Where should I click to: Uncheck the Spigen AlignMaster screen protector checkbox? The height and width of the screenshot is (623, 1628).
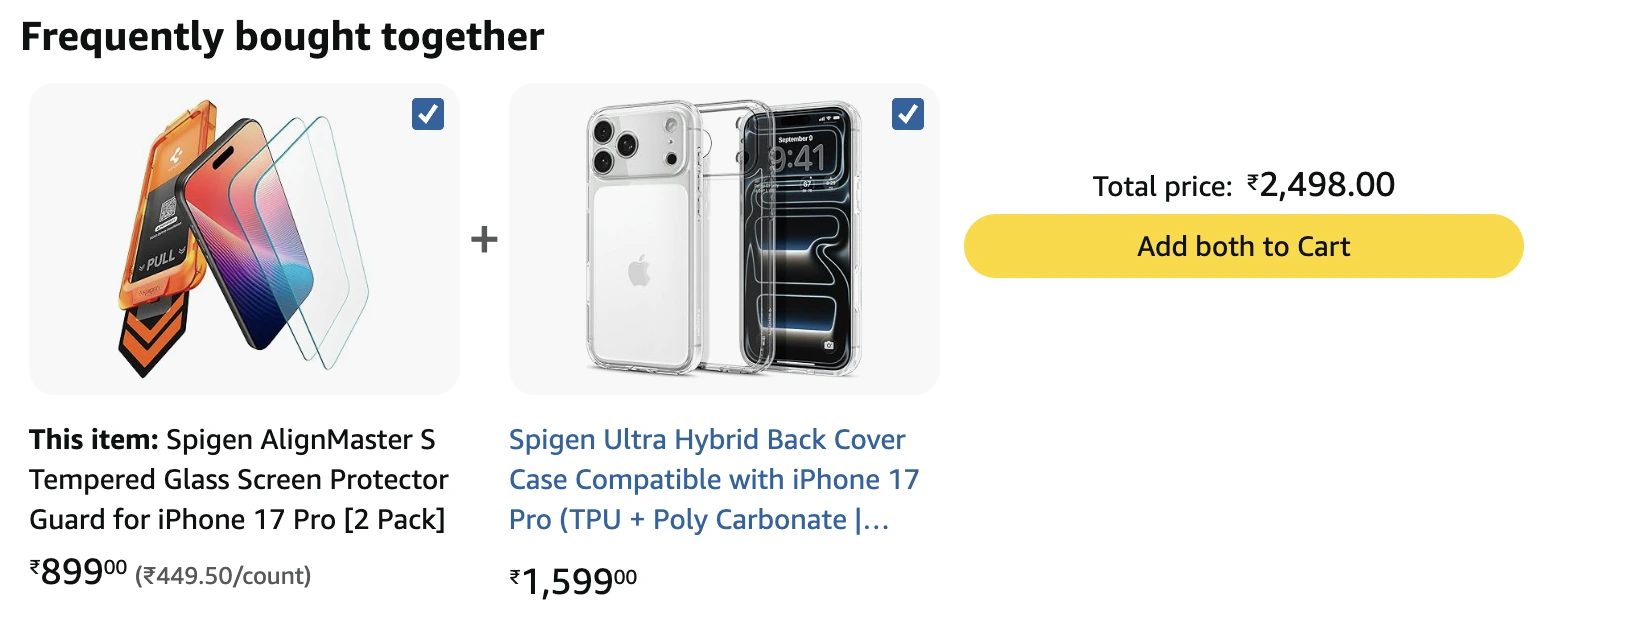tap(427, 115)
